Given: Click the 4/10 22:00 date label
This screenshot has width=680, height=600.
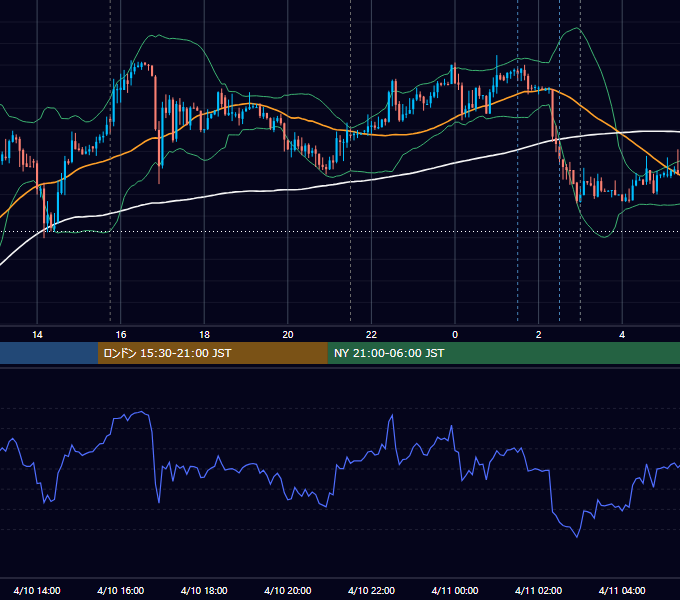Looking at the screenshot, I should point(371,590).
